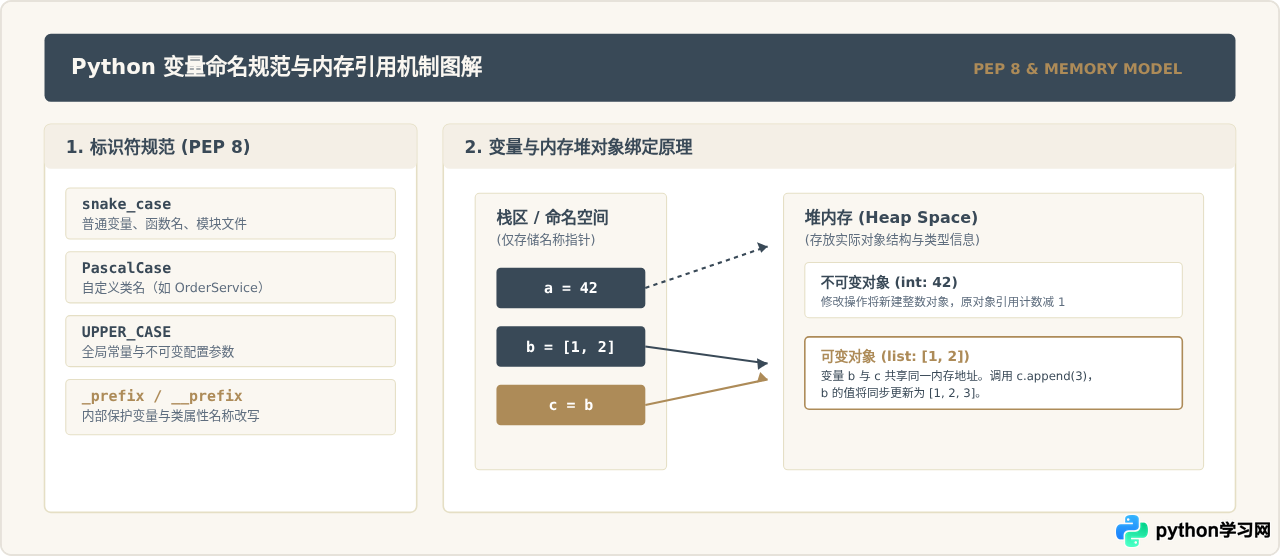Select the snake_case naming card
The height and width of the screenshot is (557, 1280).
coord(231,213)
